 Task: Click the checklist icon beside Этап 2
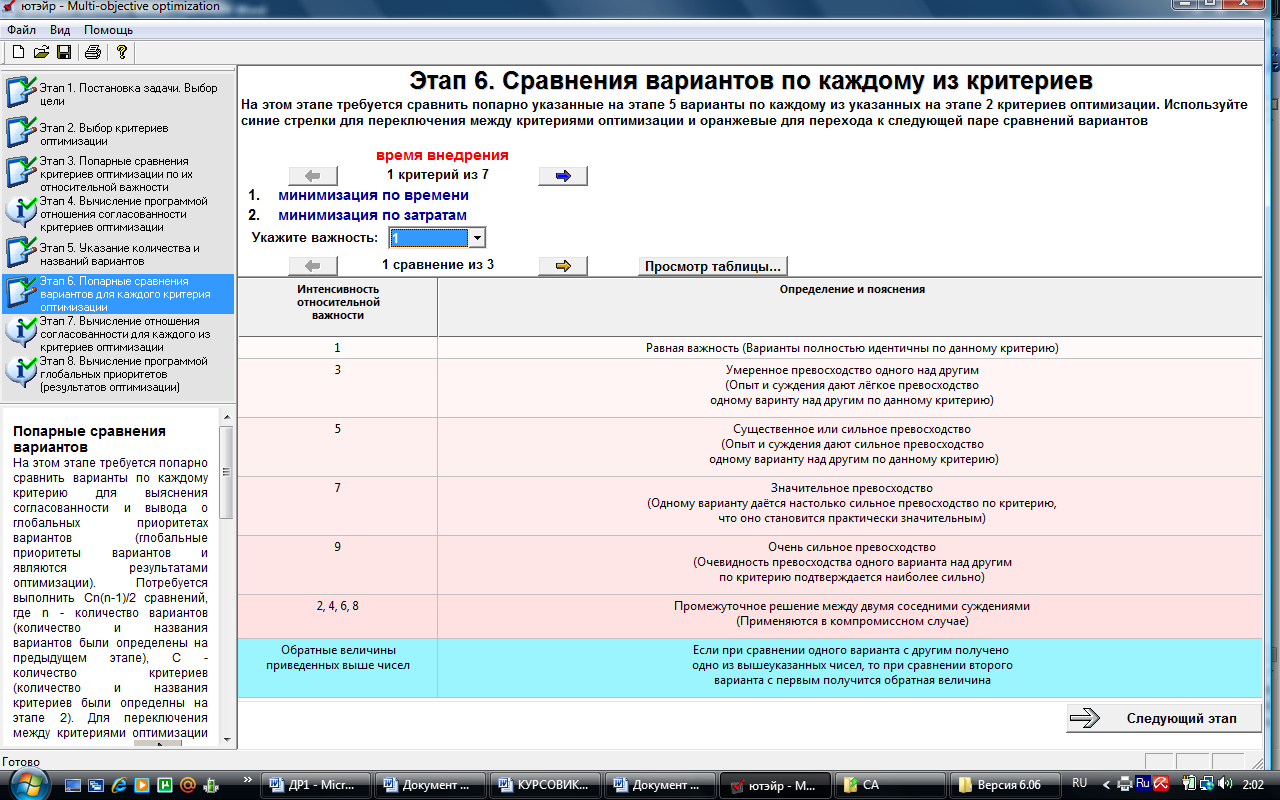21,132
